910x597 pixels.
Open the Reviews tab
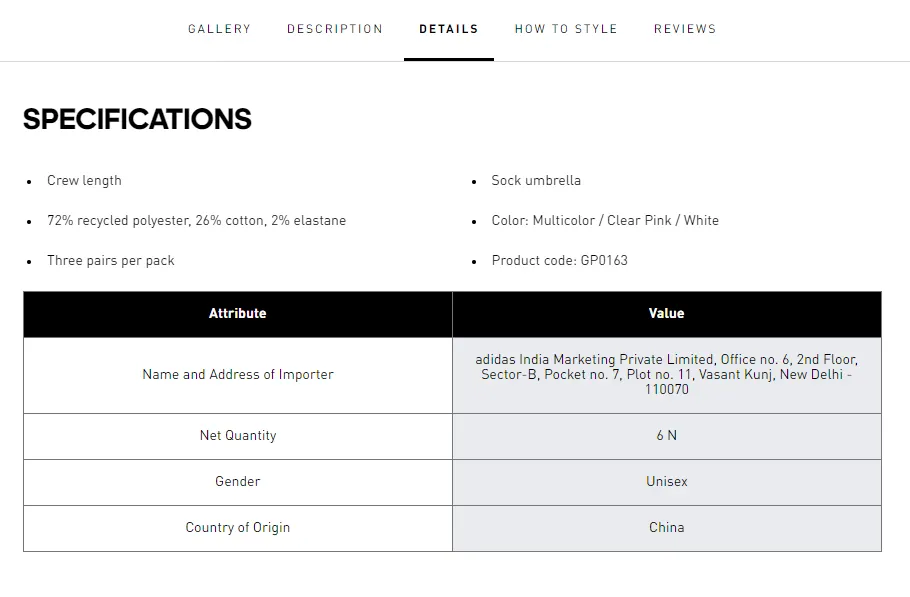pos(685,29)
